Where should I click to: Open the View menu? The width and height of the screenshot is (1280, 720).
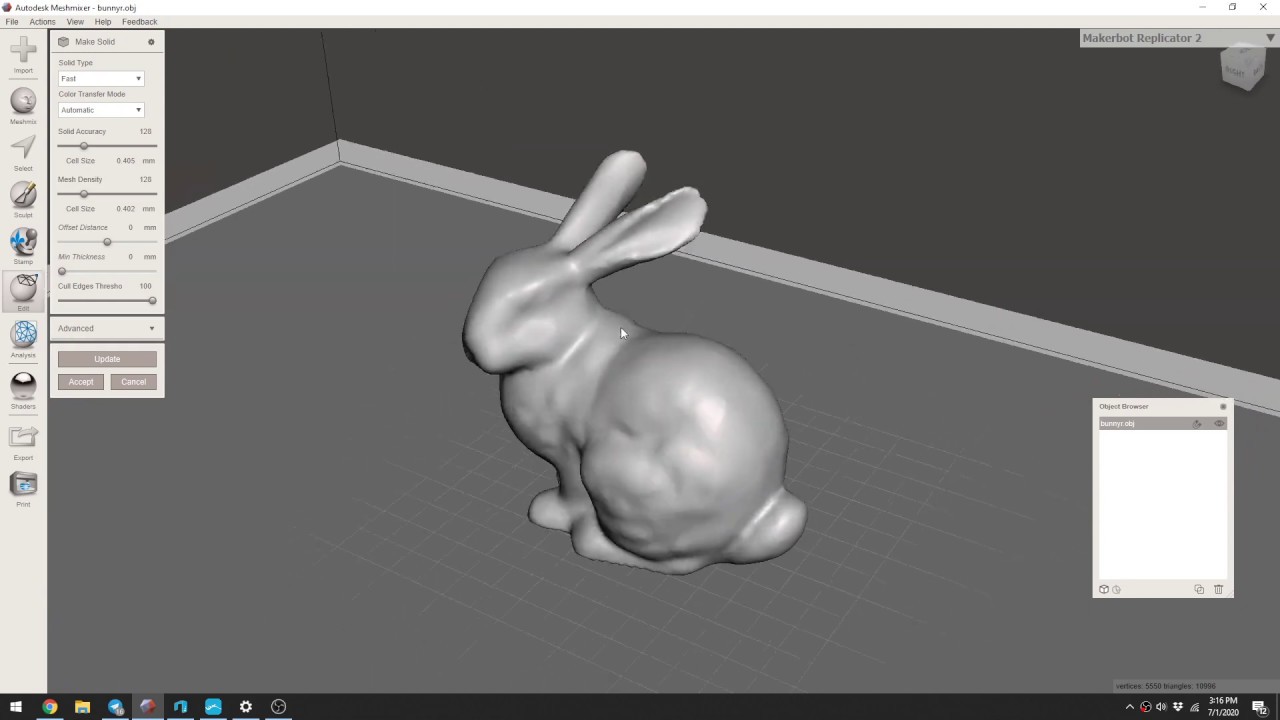[75, 21]
